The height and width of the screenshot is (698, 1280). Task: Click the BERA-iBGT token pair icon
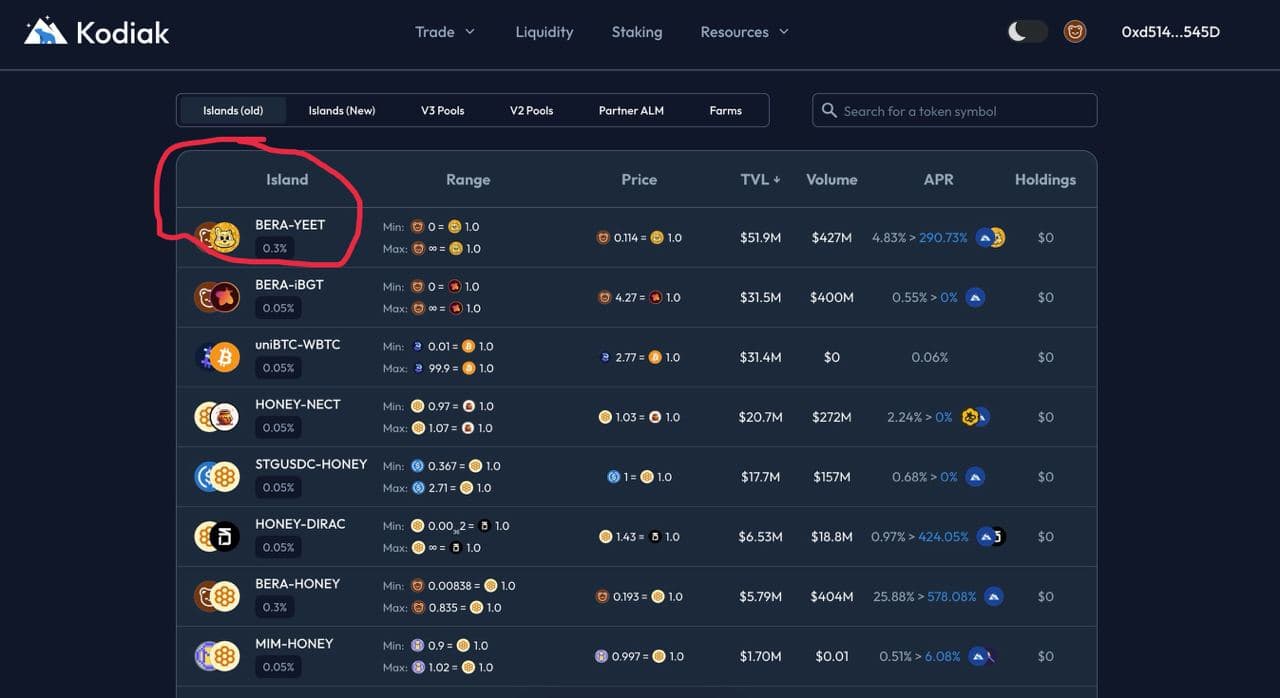(x=217, y=297)
